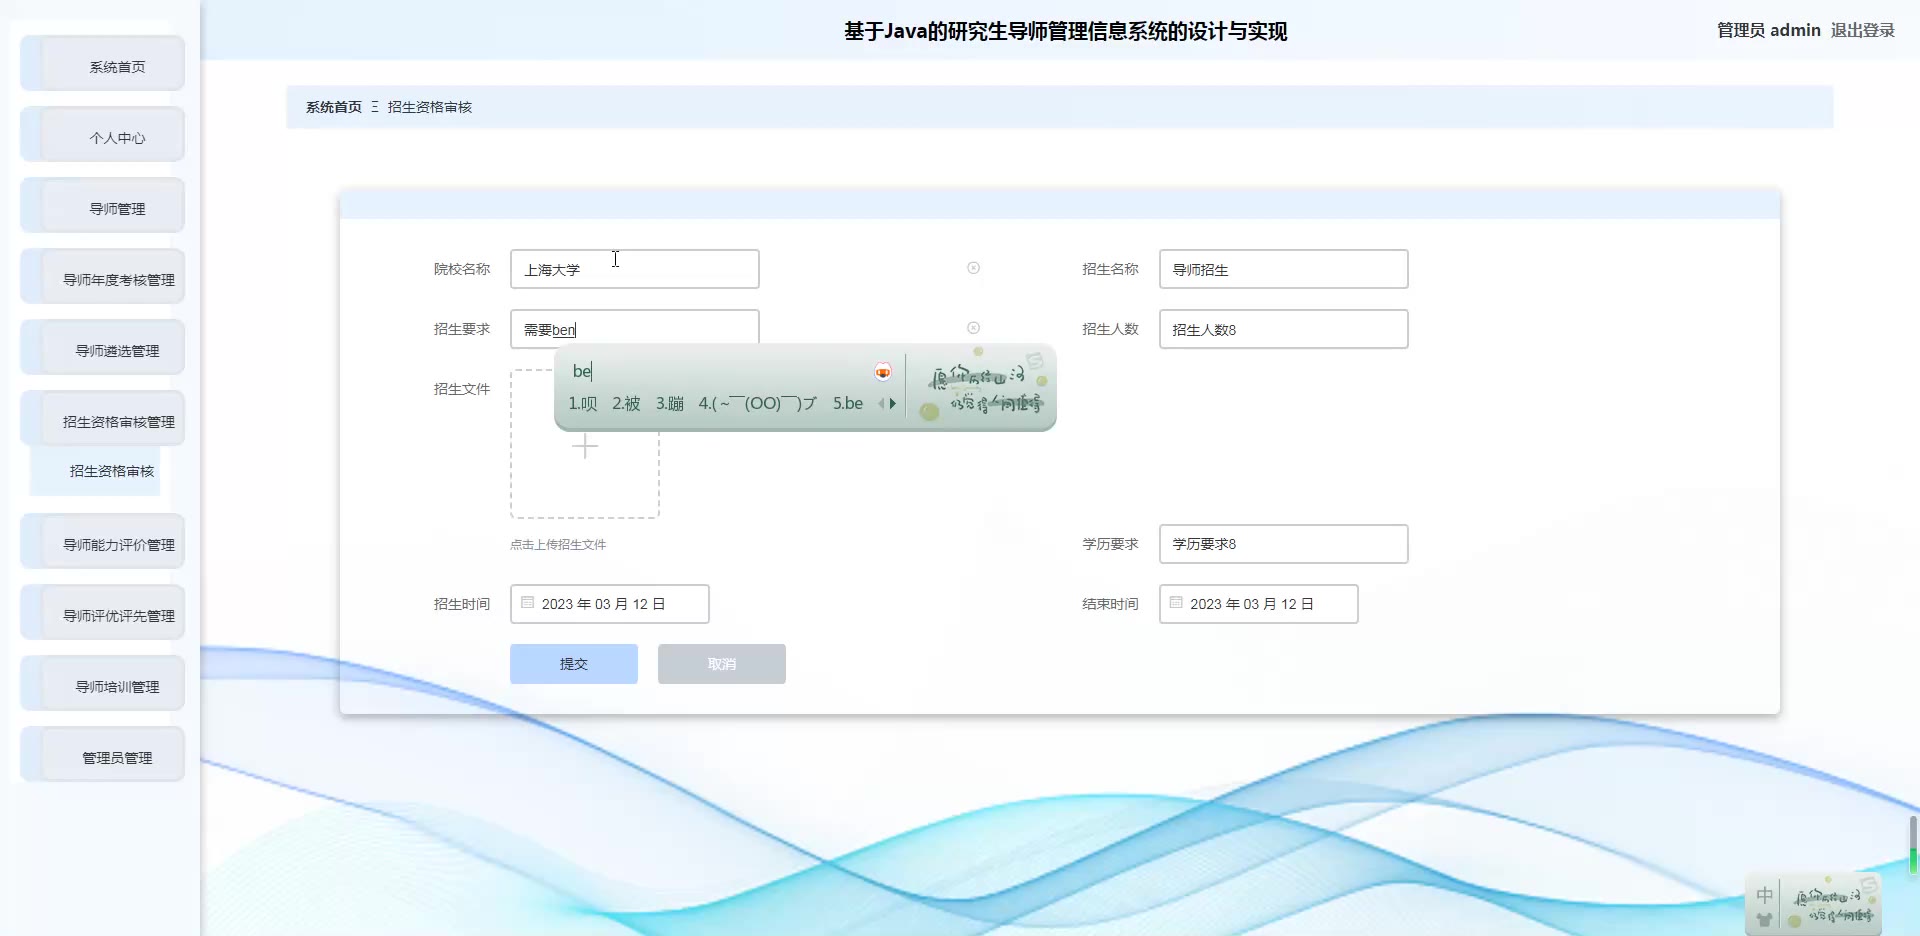Click the calendar icon in 结束时间 field

tap(1176, 603)
